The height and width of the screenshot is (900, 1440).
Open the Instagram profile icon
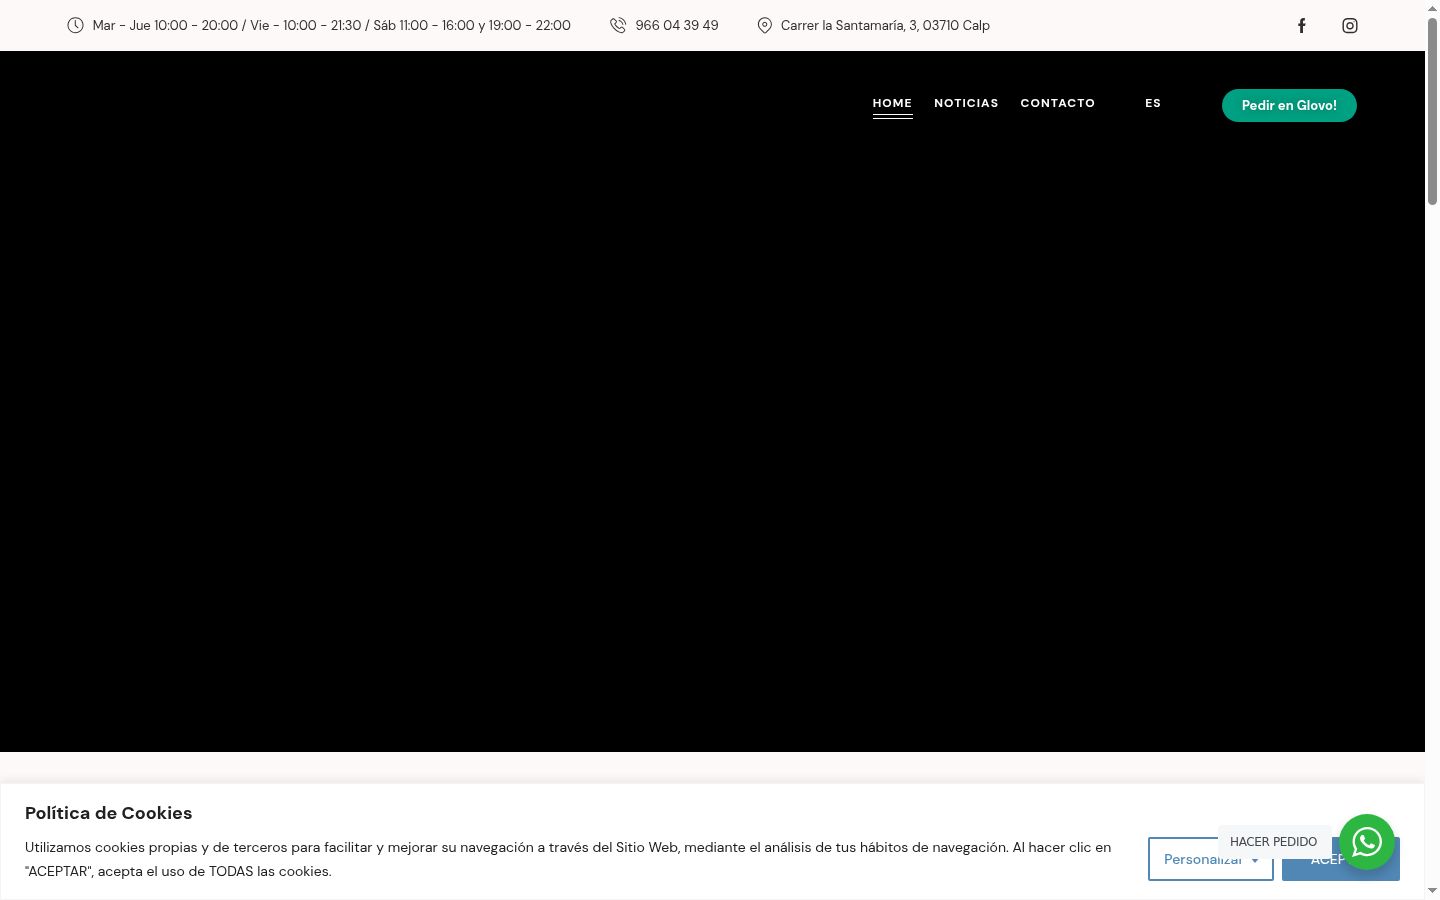coord(1350,26)
